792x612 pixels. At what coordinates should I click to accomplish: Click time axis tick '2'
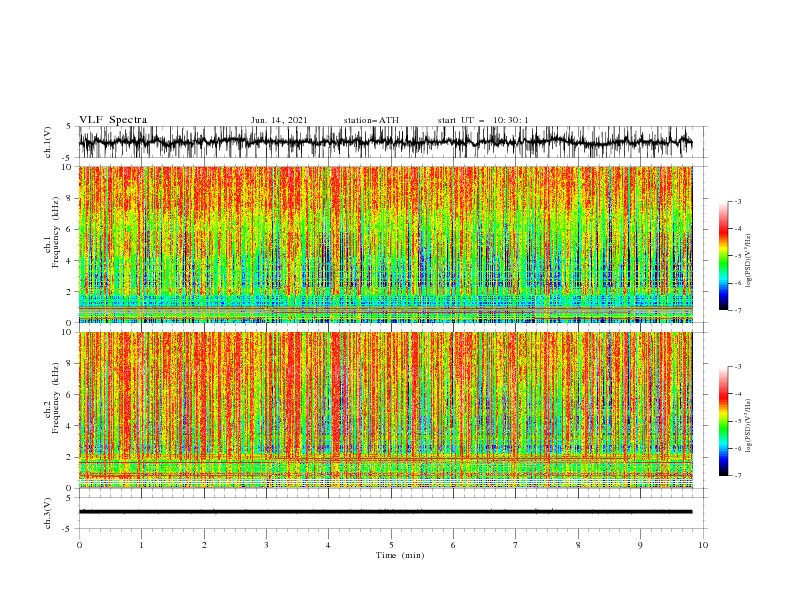tap(204, 545)
